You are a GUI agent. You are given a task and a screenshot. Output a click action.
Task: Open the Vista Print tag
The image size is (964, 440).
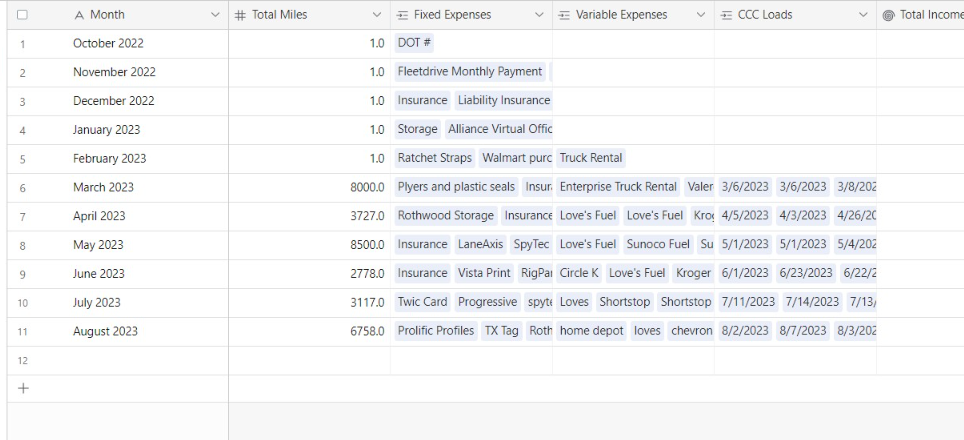click(x=484, y=273)
